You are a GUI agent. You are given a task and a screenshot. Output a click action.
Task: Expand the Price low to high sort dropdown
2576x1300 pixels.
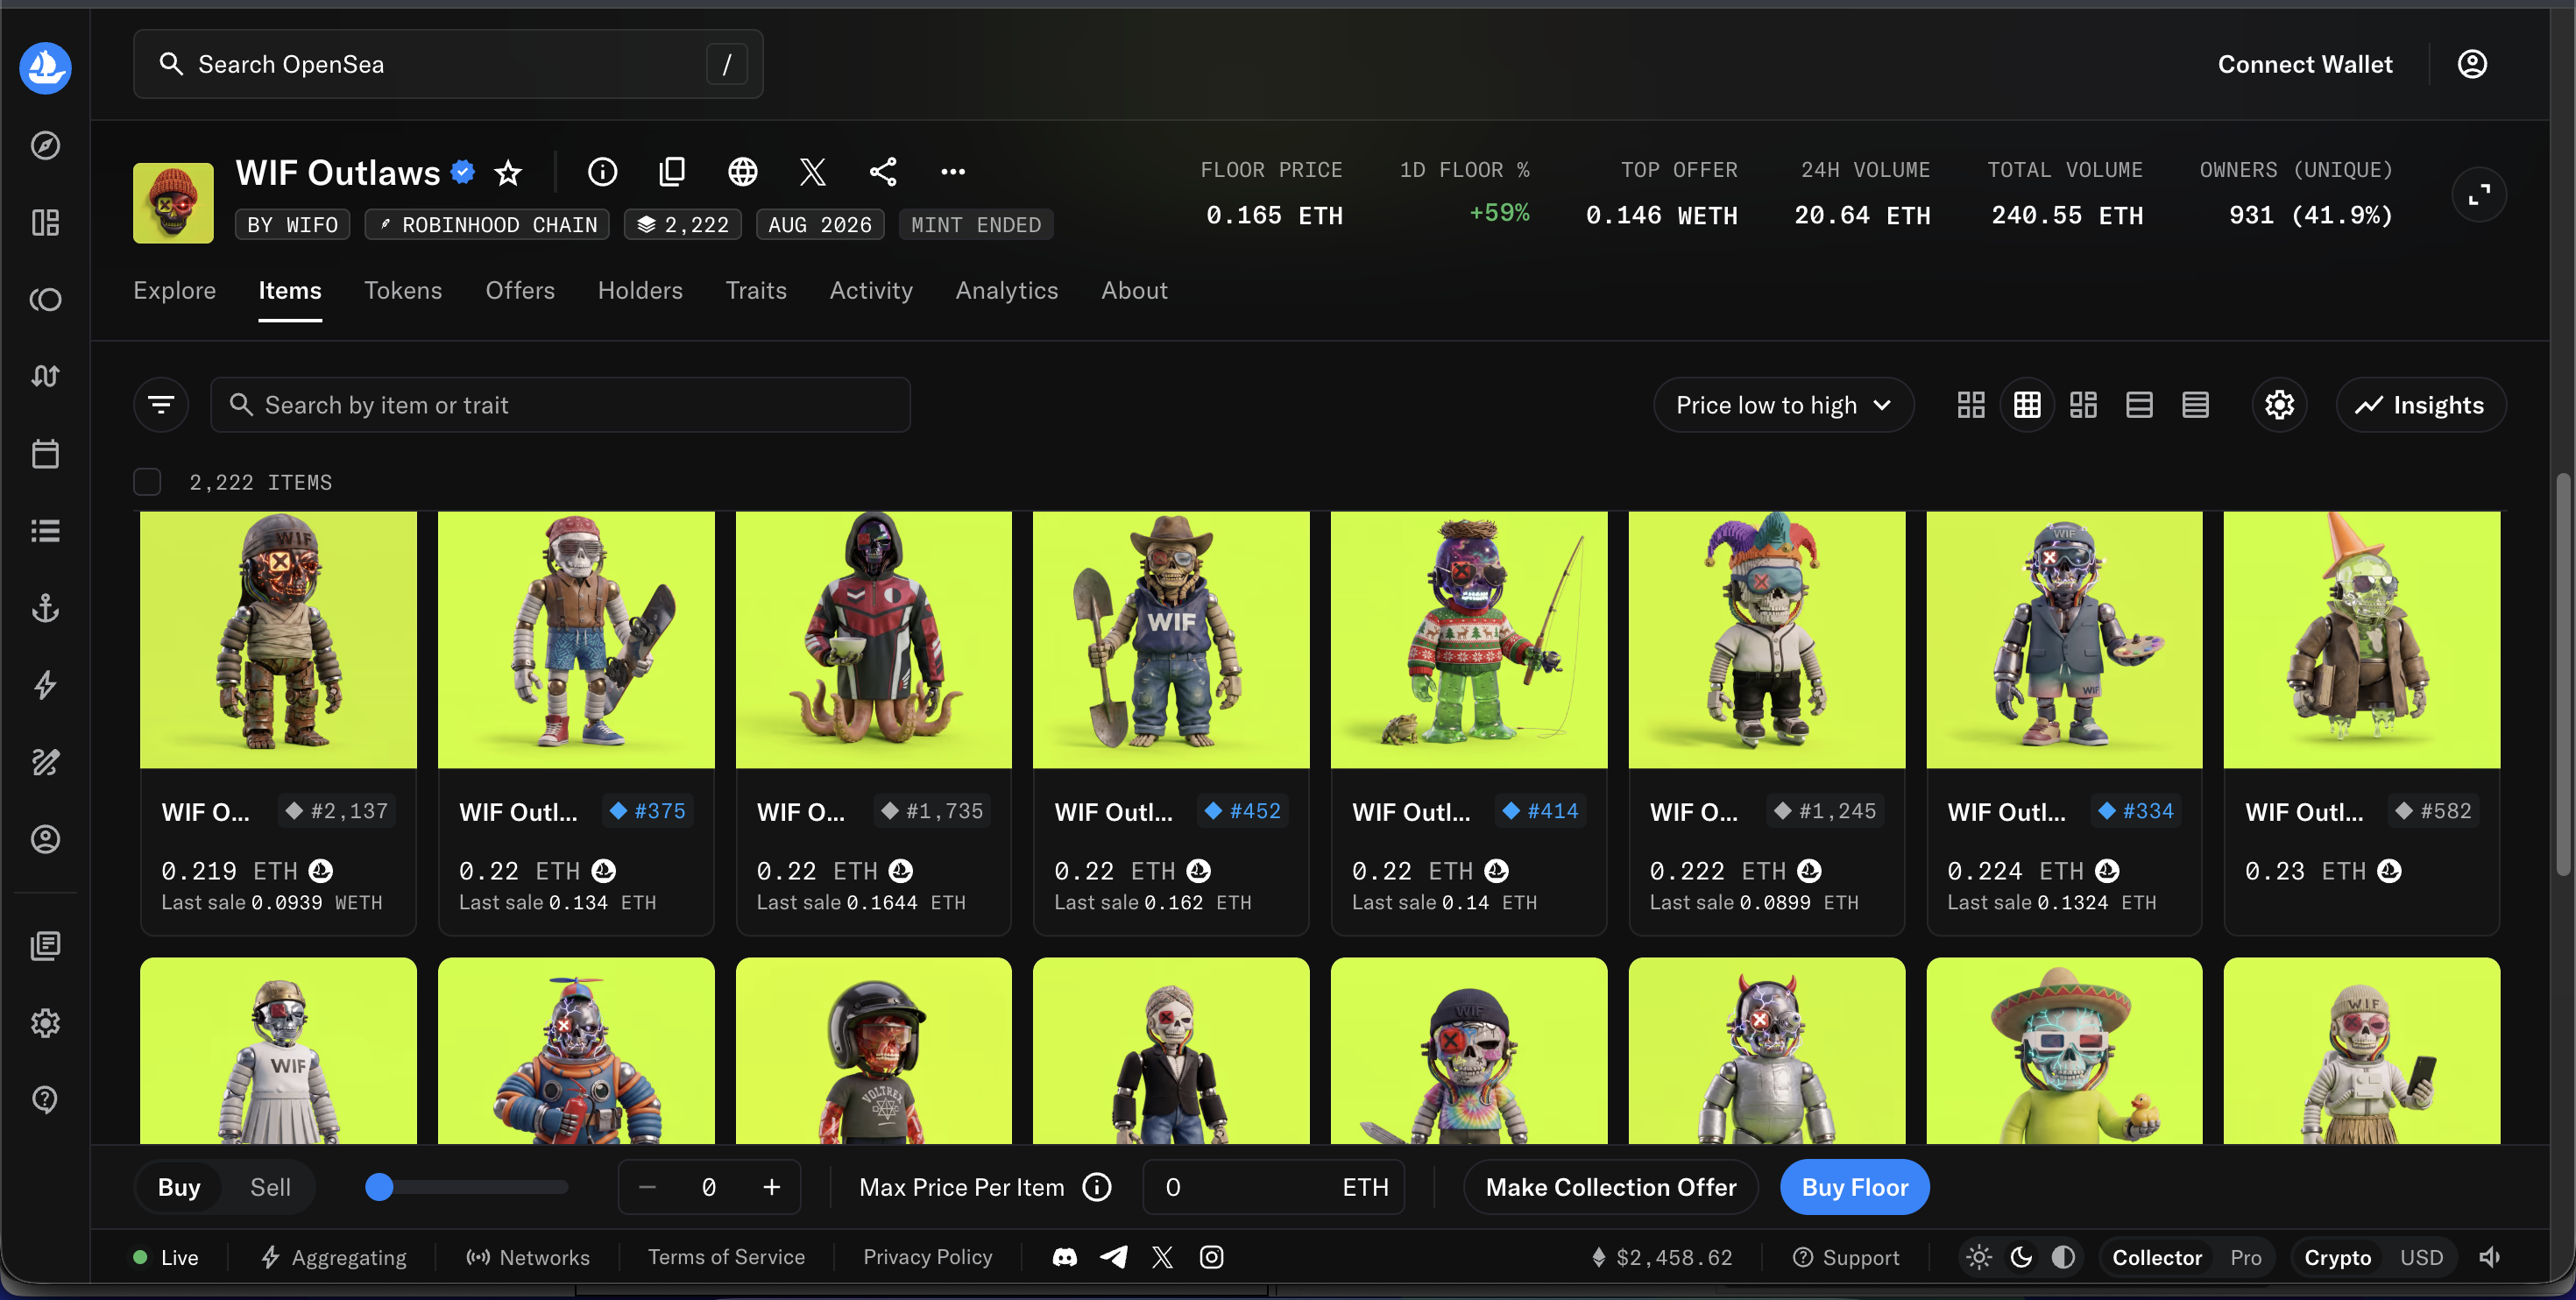coord(1783,405)
